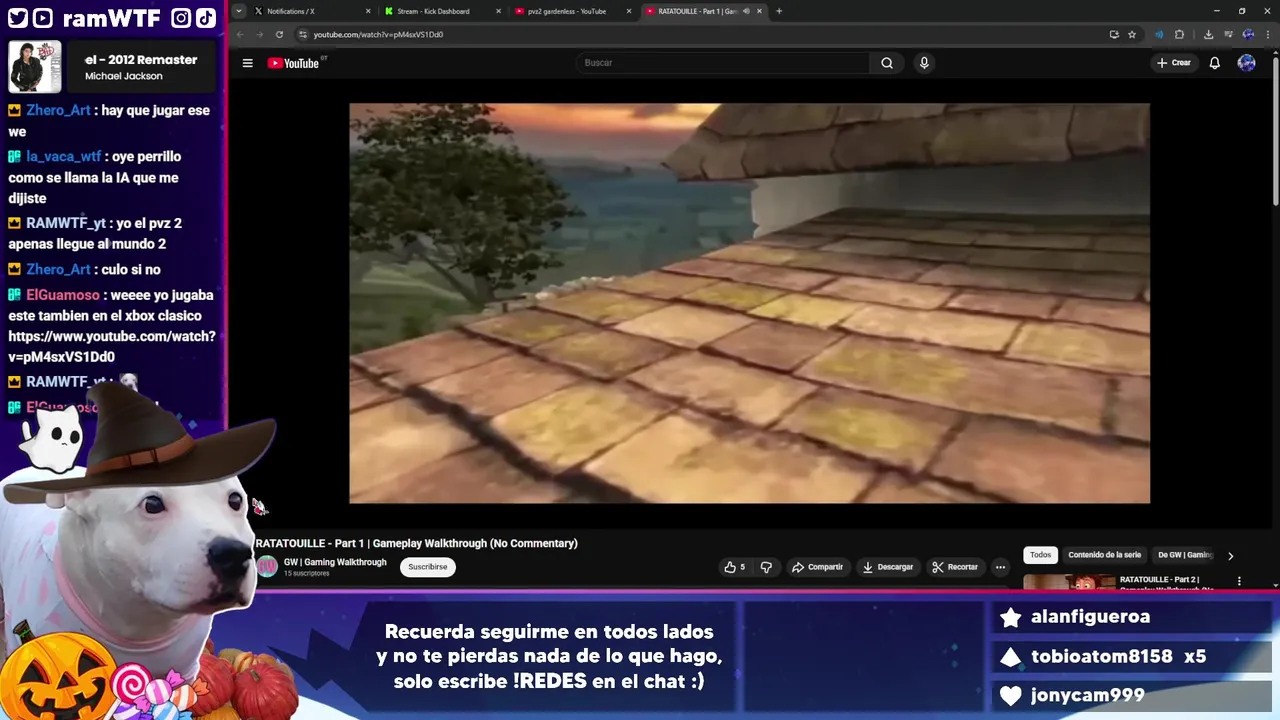Select the Todos filter chip

click(1041, 555)
